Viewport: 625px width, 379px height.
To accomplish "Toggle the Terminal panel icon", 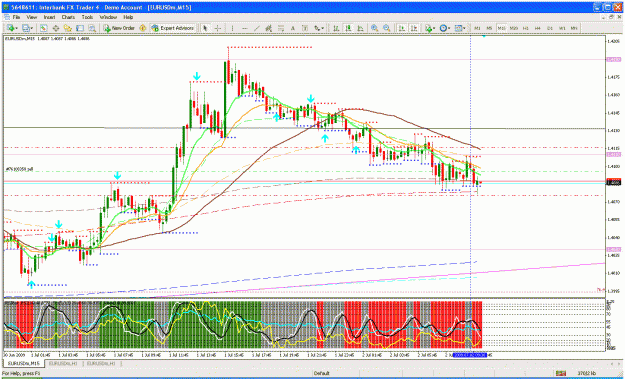I will tap(80, 28).
